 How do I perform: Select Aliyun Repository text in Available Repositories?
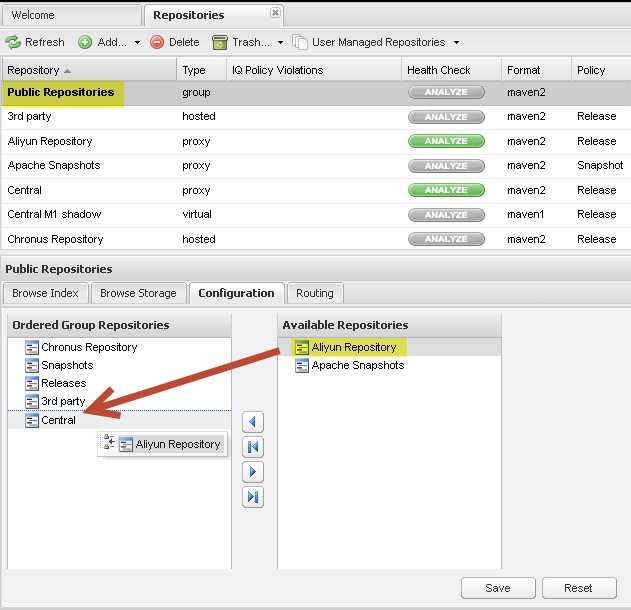point(354,347)
